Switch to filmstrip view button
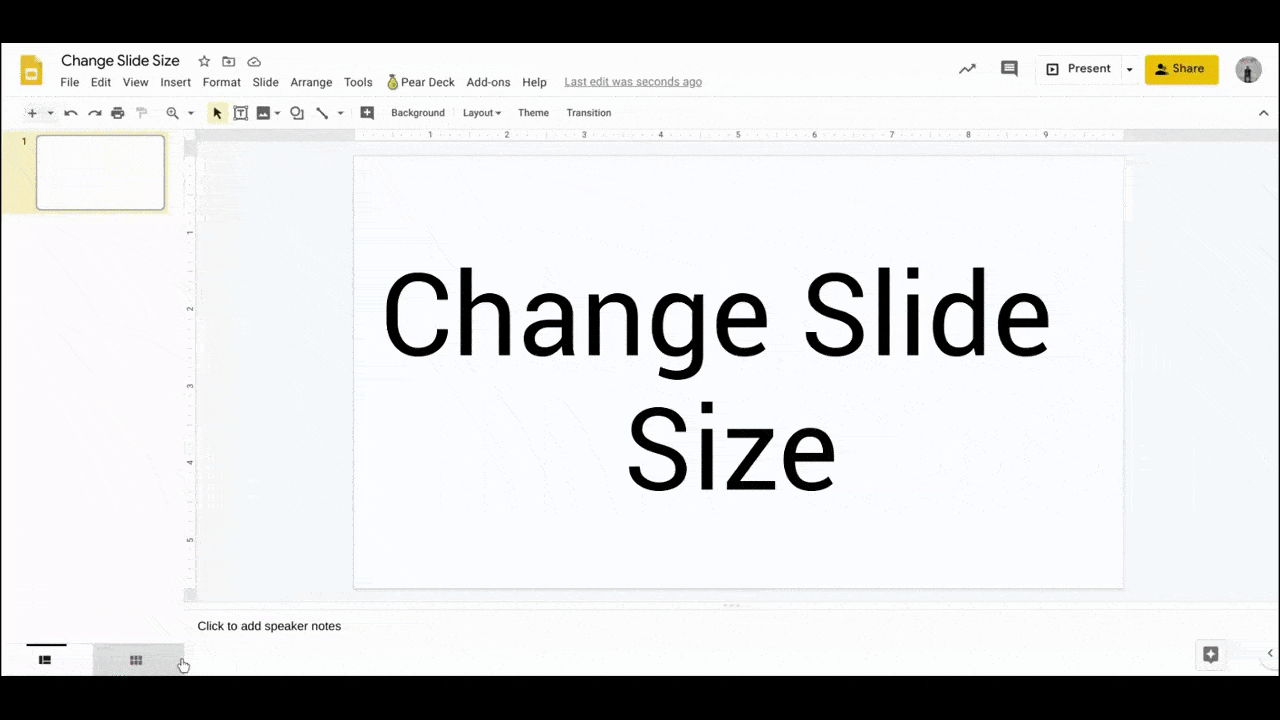 tap(45, 660)
